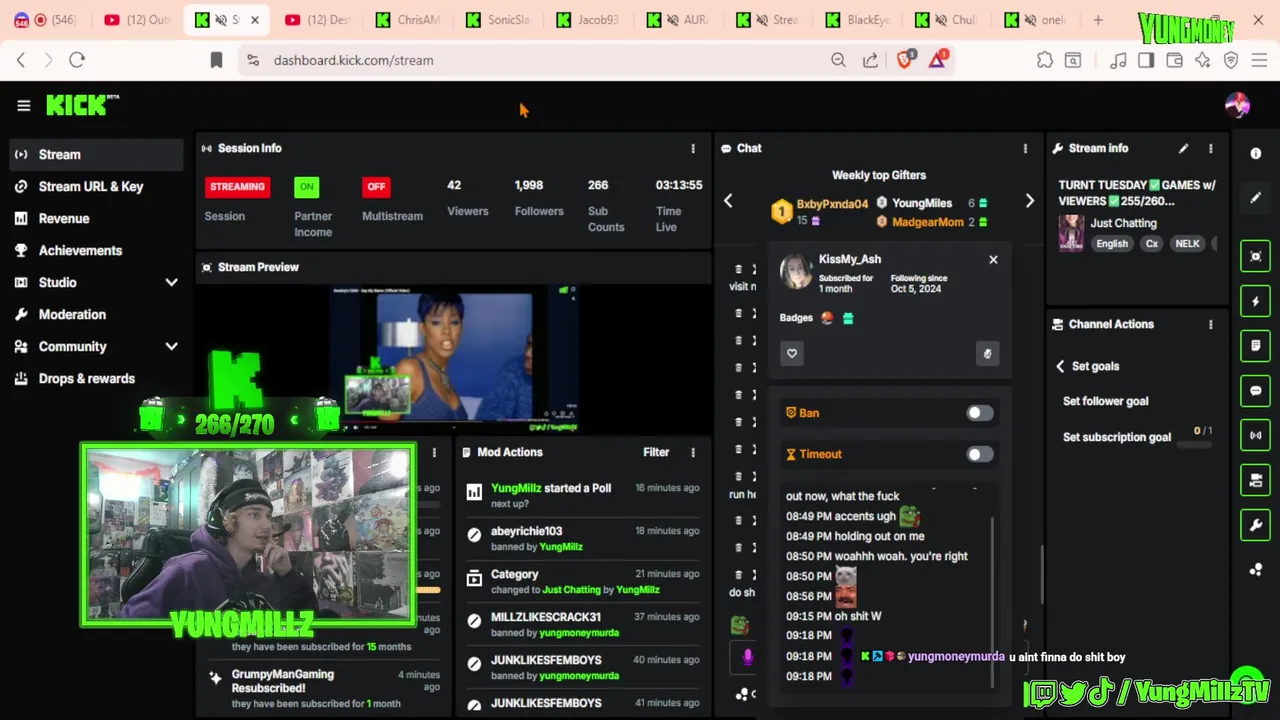1280x720 pixels.
Task: Expand the Studio sidebar section
Action: pos(171,282)
